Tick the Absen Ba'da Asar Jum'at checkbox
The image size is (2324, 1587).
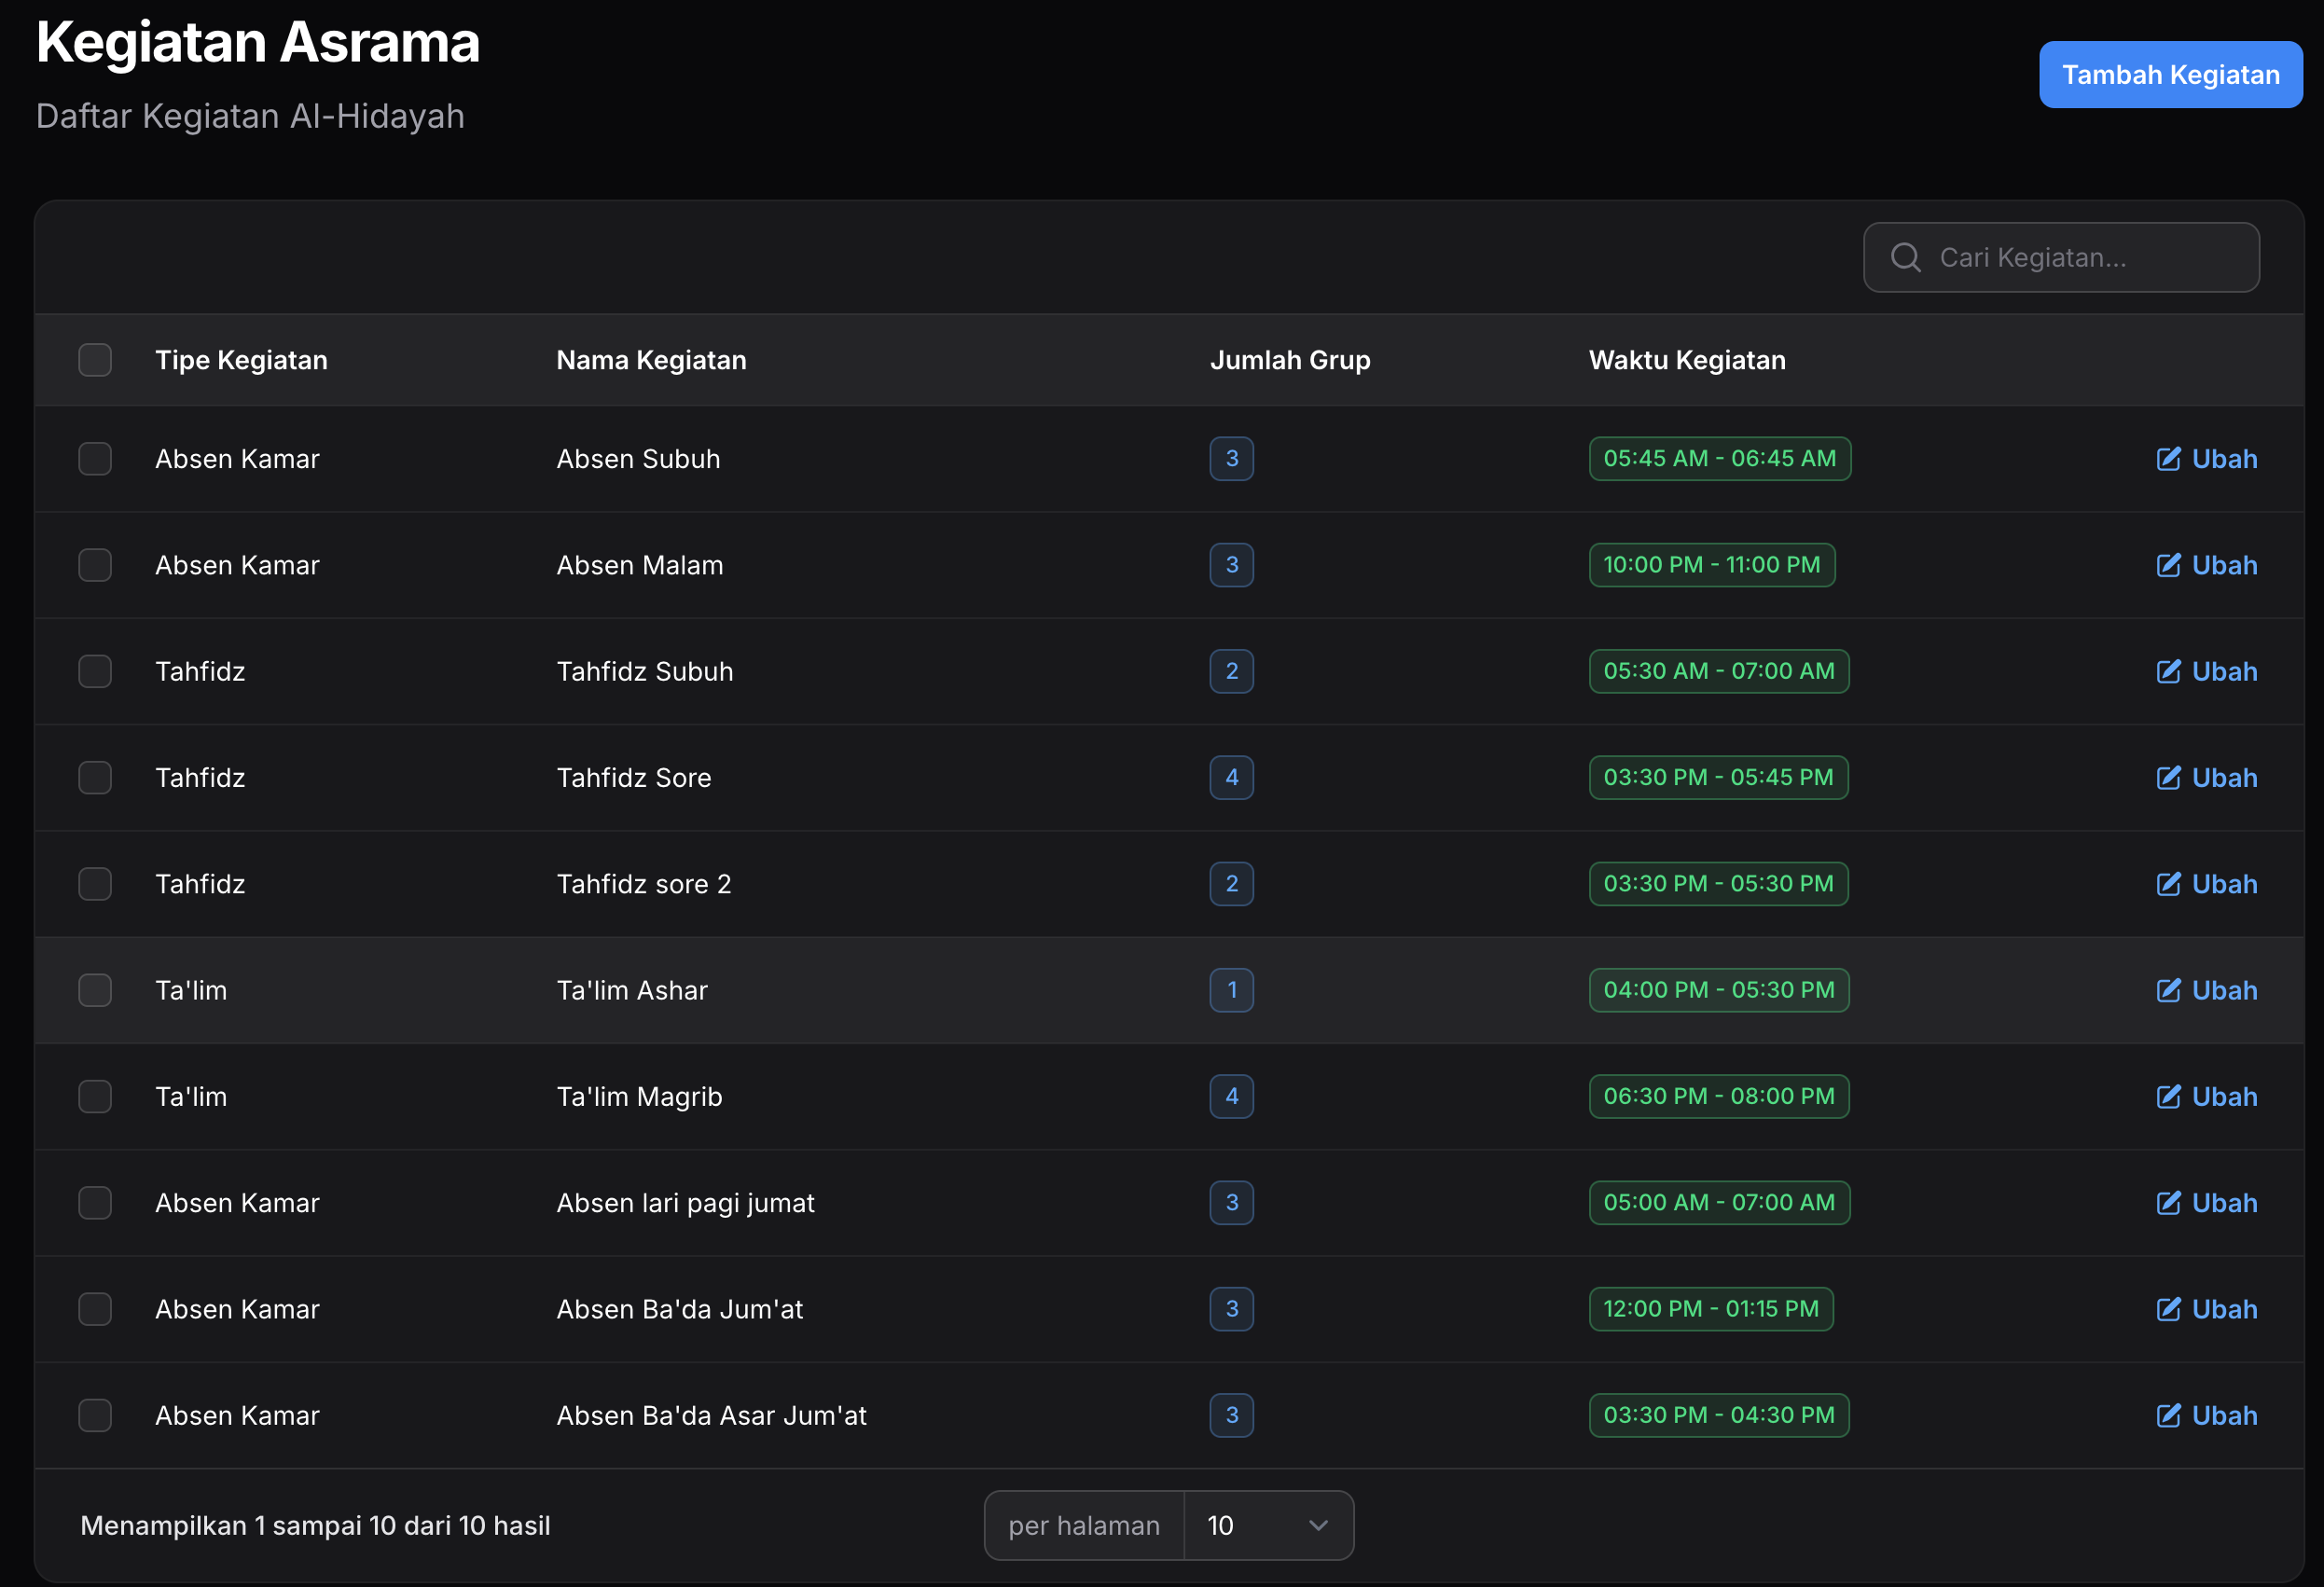(x=95, y=1416)
